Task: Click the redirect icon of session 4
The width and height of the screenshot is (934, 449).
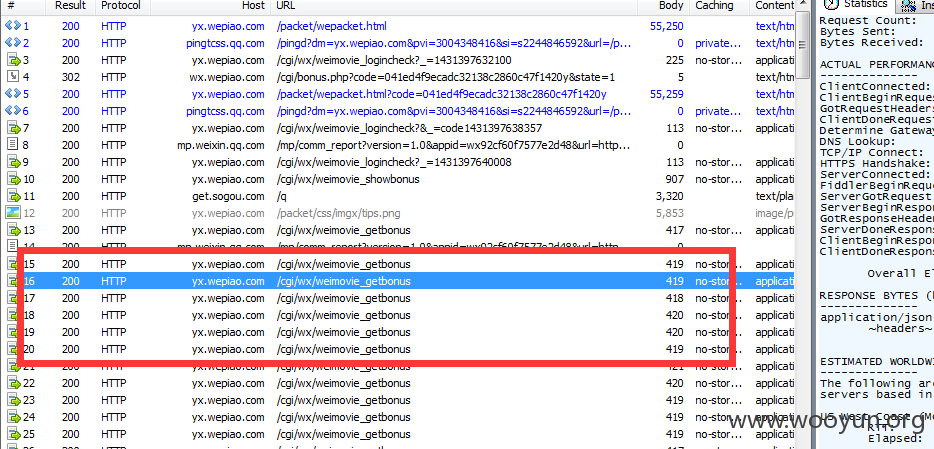Action: [13, 77]
